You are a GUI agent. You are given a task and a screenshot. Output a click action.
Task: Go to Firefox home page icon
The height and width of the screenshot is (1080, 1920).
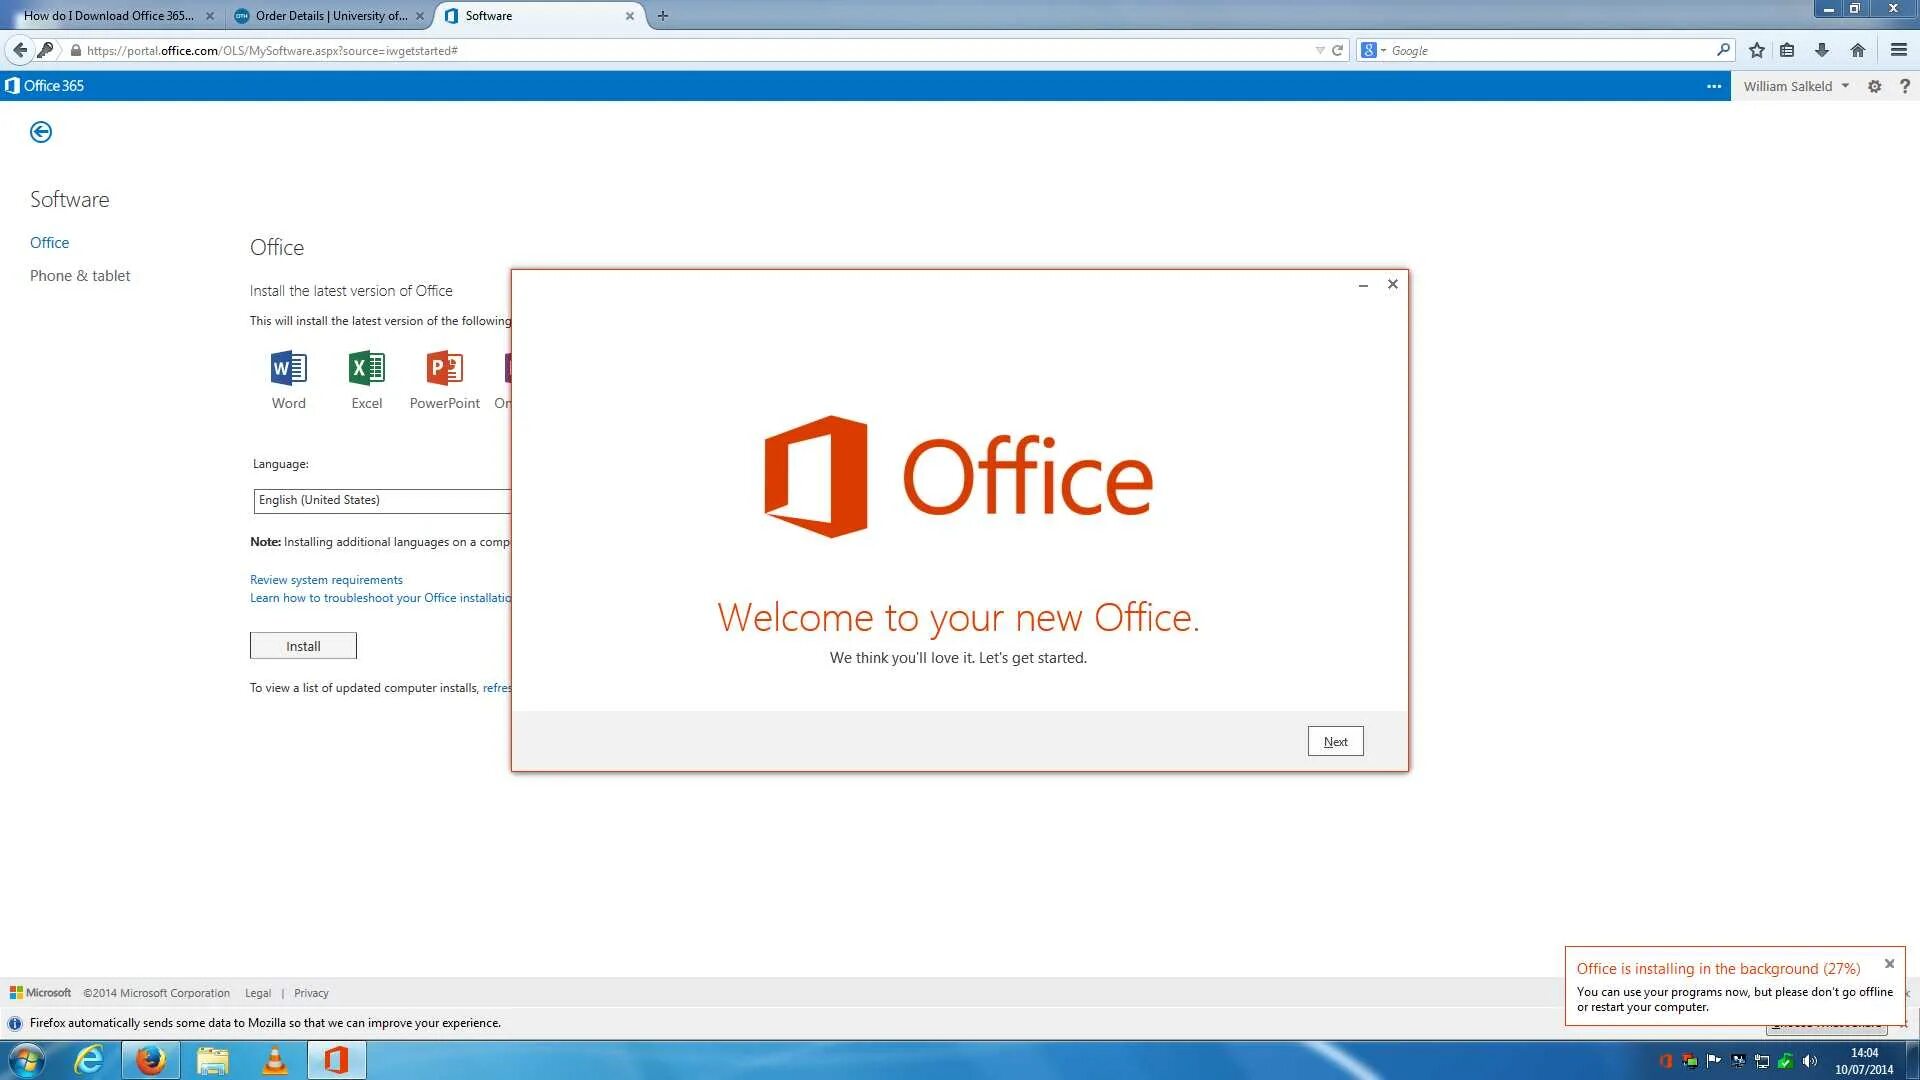[1857, 50]
